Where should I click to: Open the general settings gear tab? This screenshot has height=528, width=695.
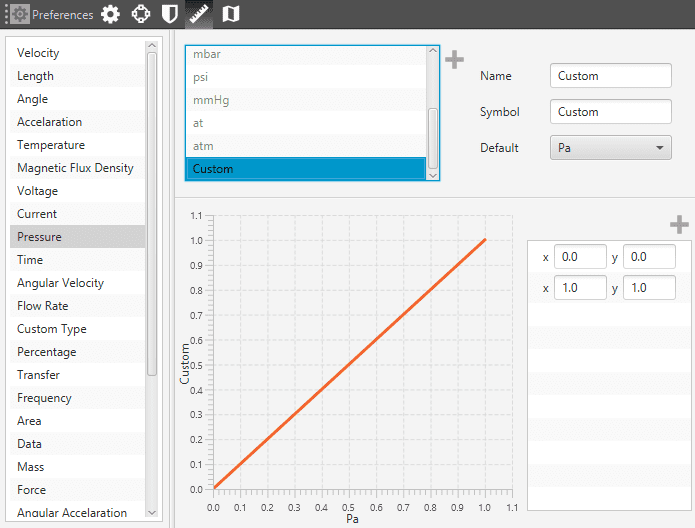point(110,14)
